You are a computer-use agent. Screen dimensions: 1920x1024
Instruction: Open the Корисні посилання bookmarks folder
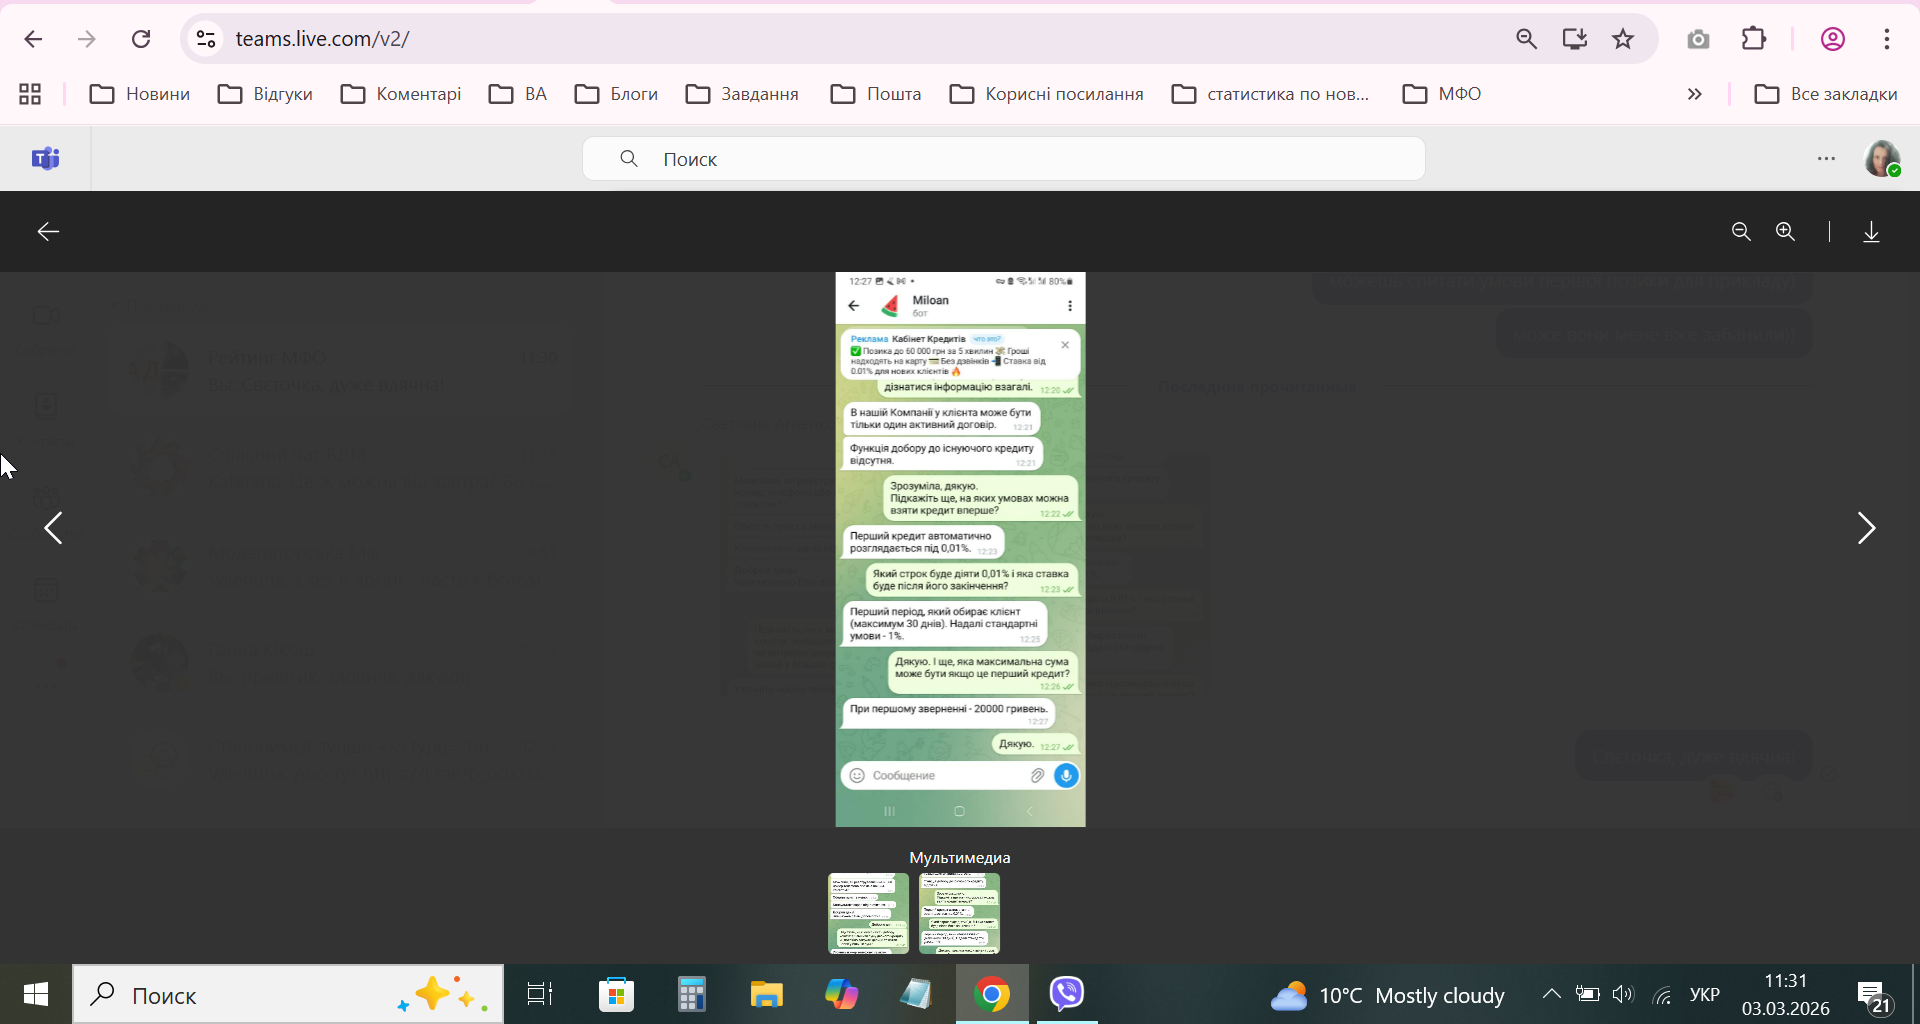tap(1046, 94)
